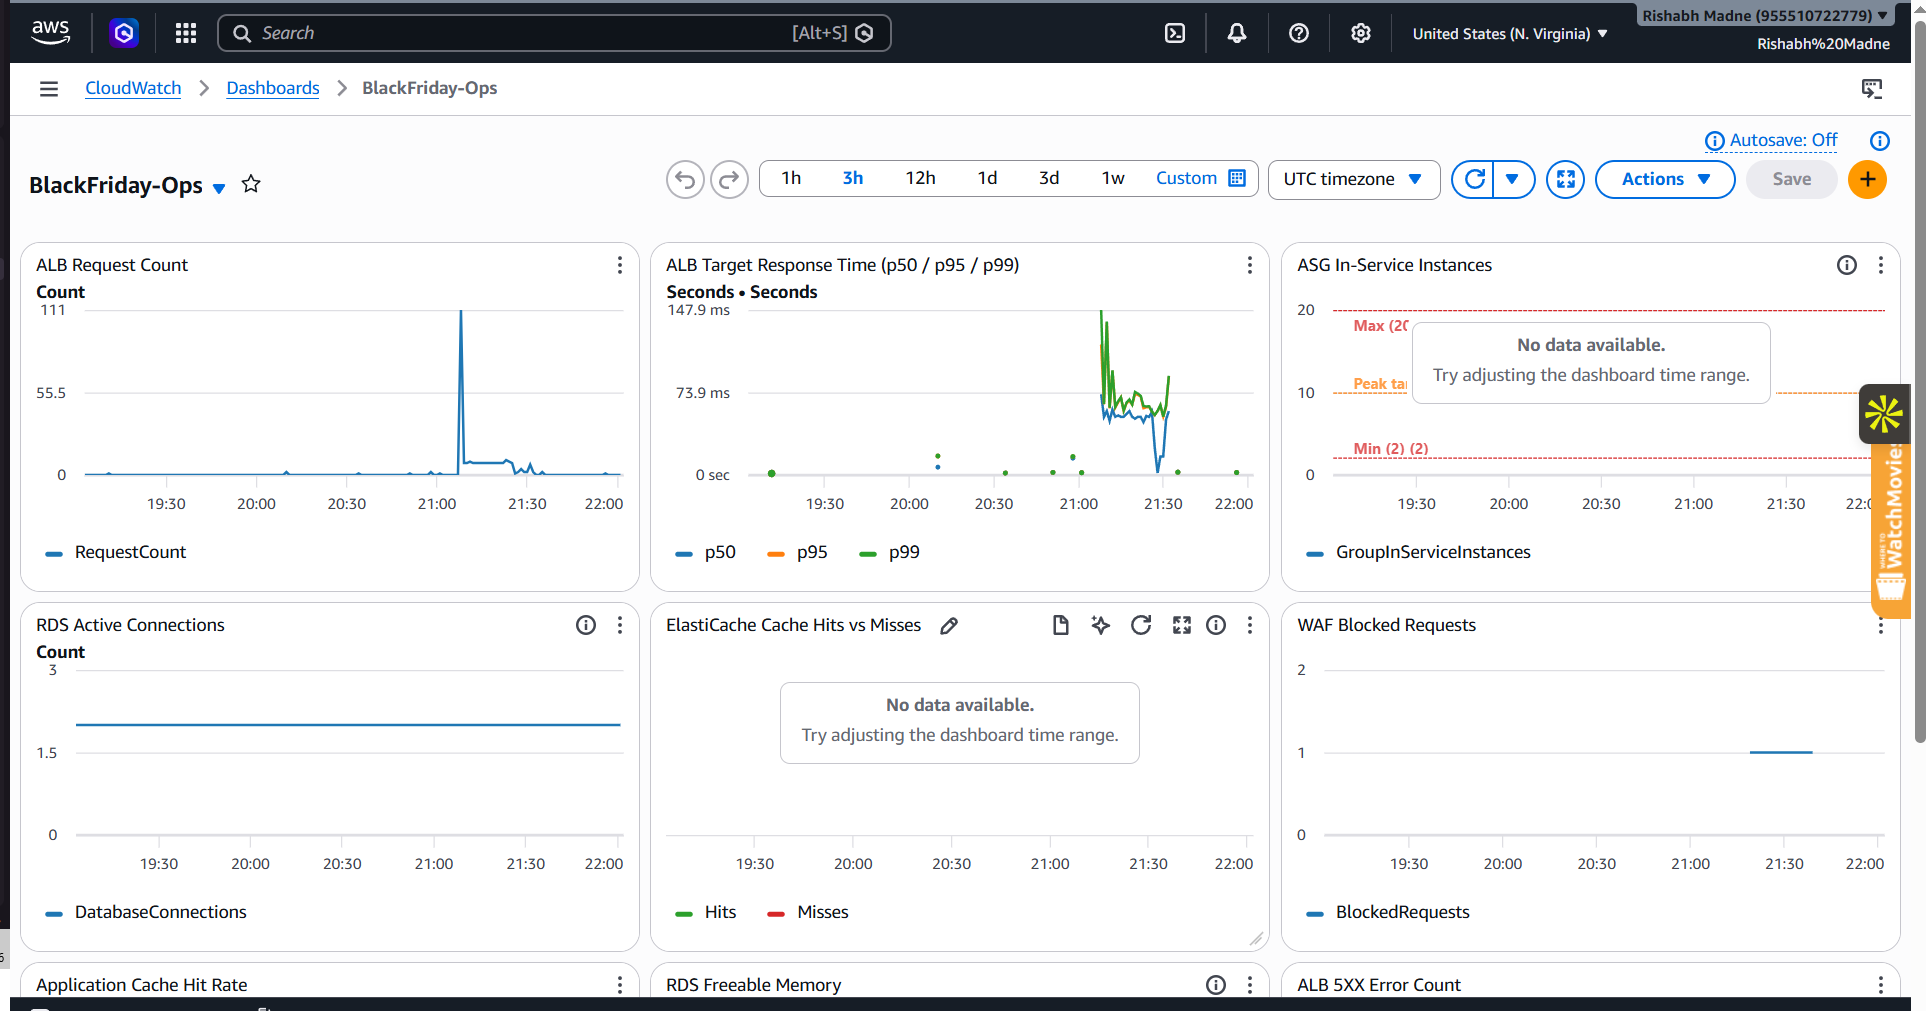Open AI sparkle icon on ElastiCache widget
This screenshot has width=1926, height=1011.
[x=1101, y=625]
